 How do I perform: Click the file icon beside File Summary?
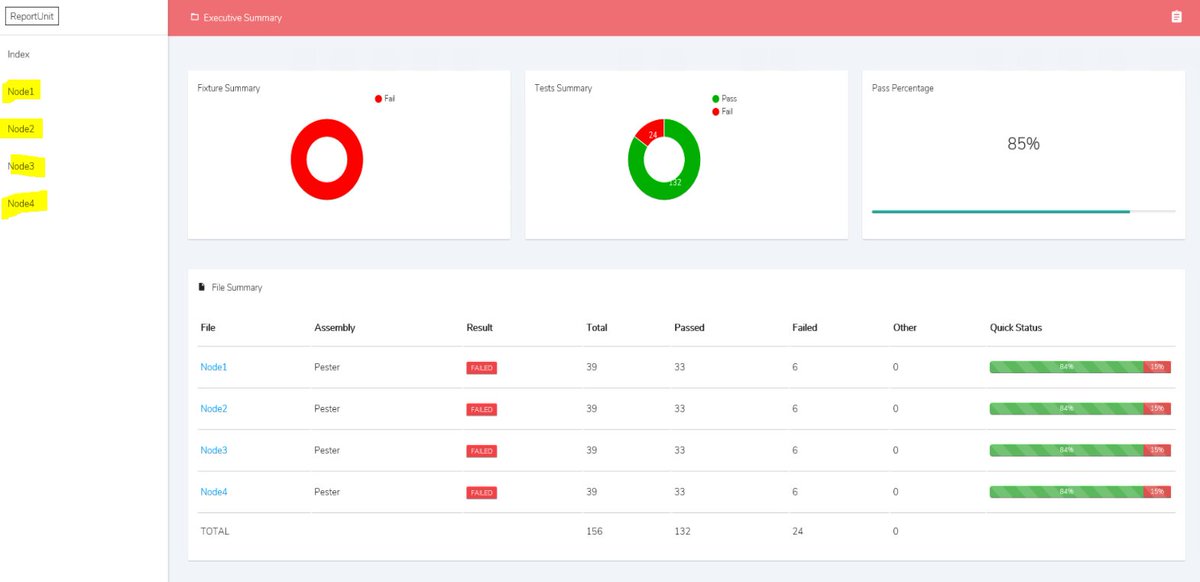click(202, 287)
